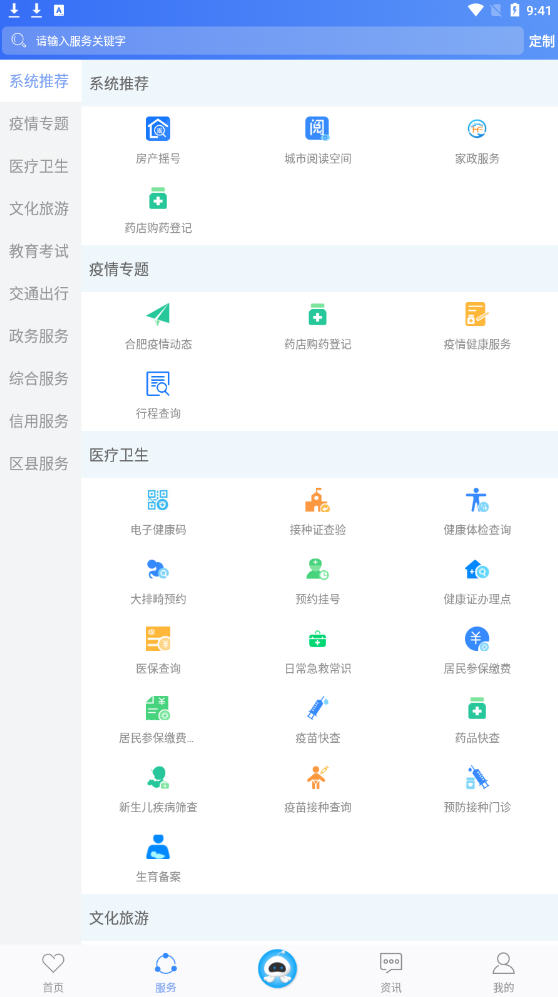Go to 首页 bottom tab
558x997 pixels.
53,972
